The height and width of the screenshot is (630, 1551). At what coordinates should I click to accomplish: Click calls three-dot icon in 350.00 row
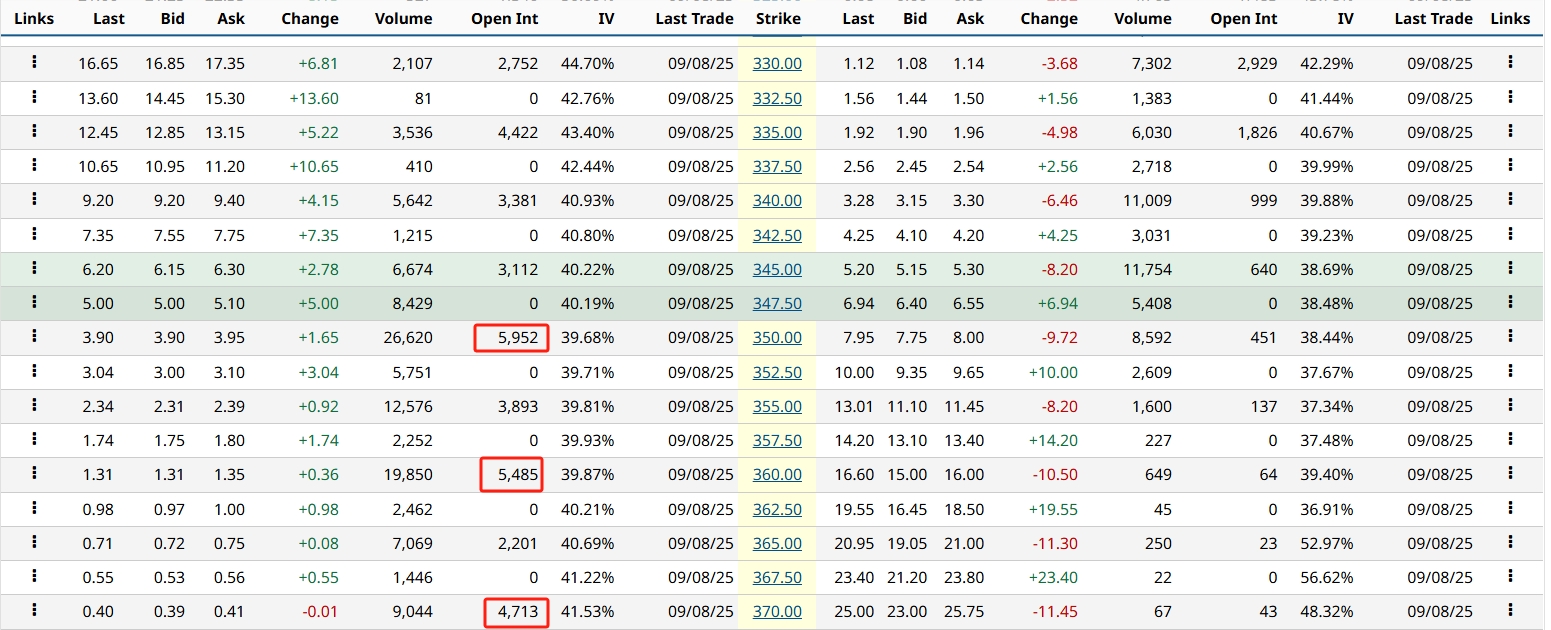[x=34, y=337]
